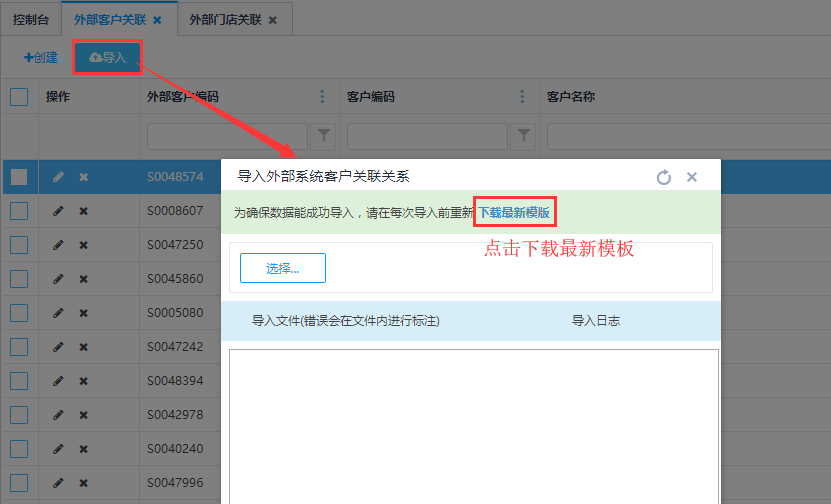This screenshot has height=504, width=831.
Task: Switch to the 外部门店关联 tab
Action: (226, 19)
